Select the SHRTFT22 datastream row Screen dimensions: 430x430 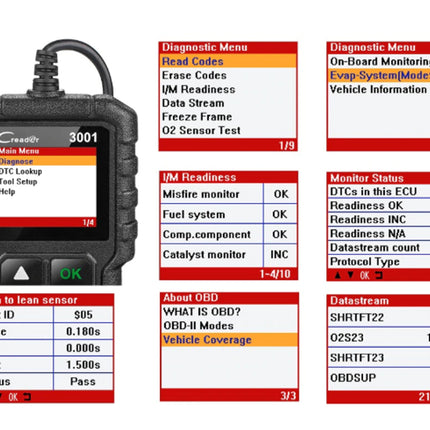pyautogui.click(x=379, y=317)
